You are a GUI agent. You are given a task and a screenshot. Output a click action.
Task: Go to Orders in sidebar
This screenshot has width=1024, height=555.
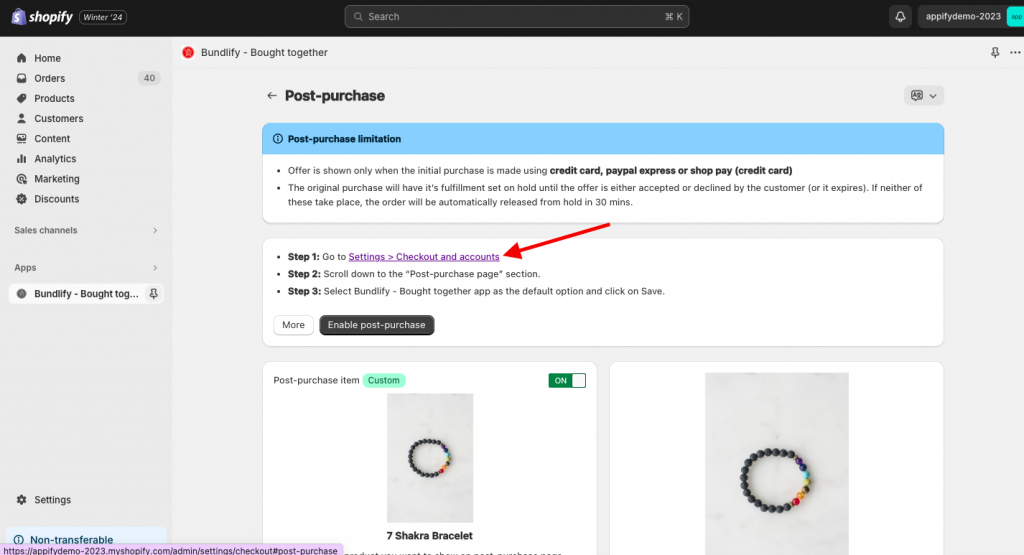[x=50, y=78]
